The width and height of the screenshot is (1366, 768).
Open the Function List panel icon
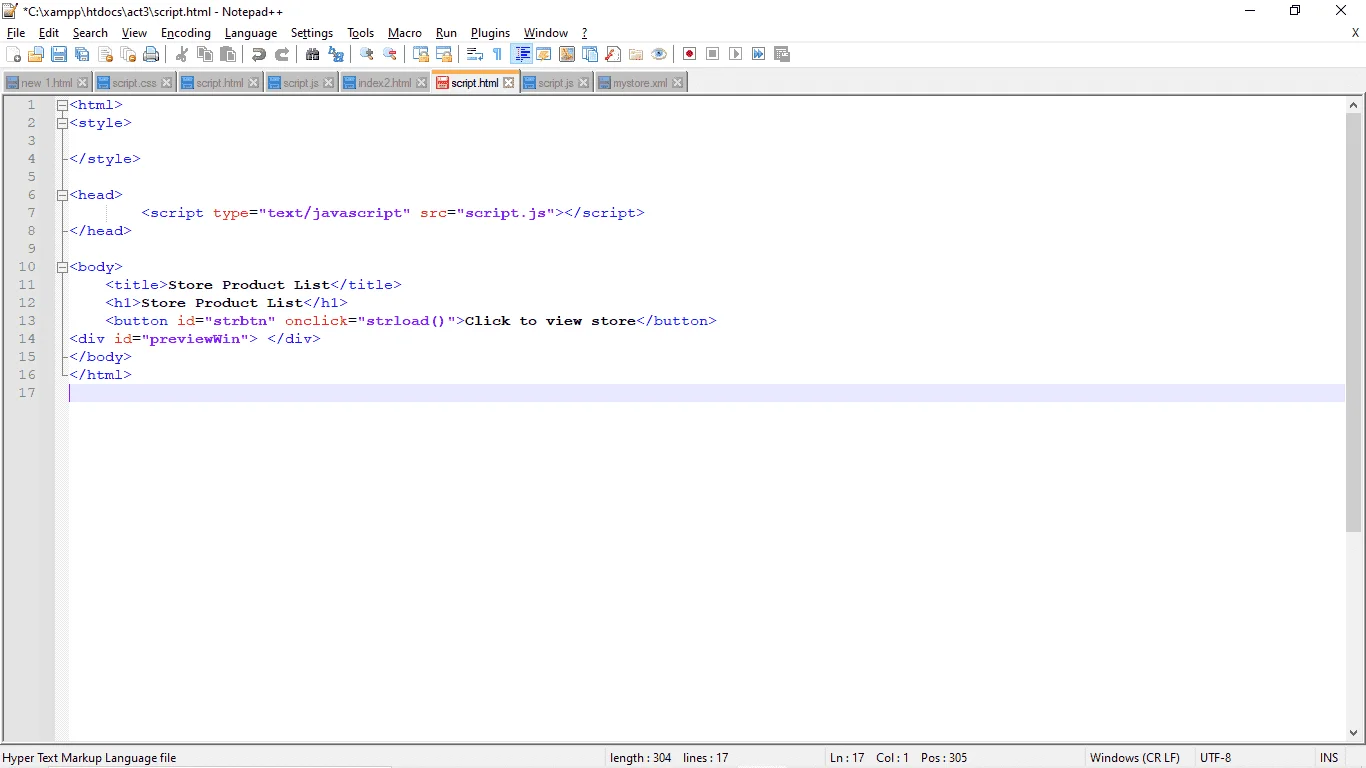(x=613, y=54)
